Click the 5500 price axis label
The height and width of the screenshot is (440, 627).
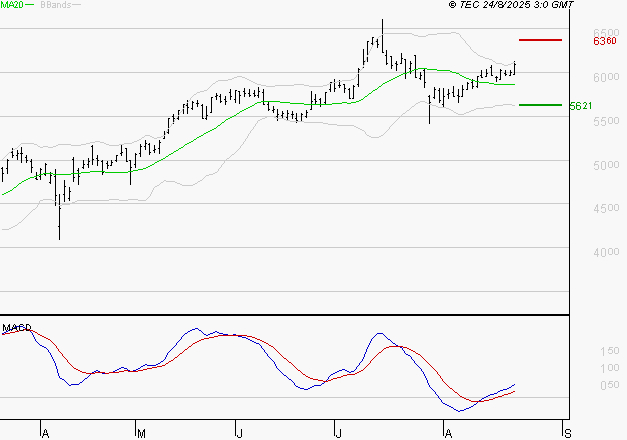606,121
